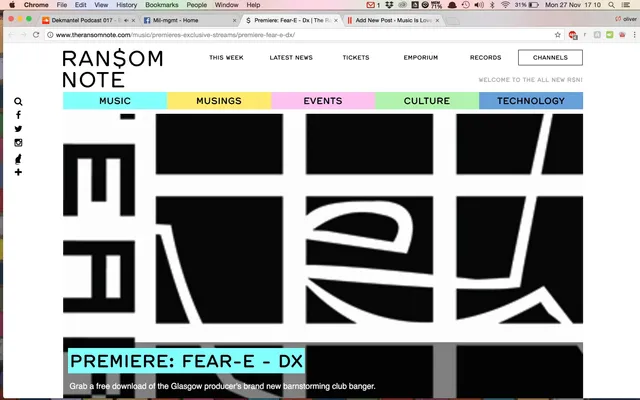Click 'Grab a free download' caption text
This screenshot has width=640, height=400.
tap(222, 386)
